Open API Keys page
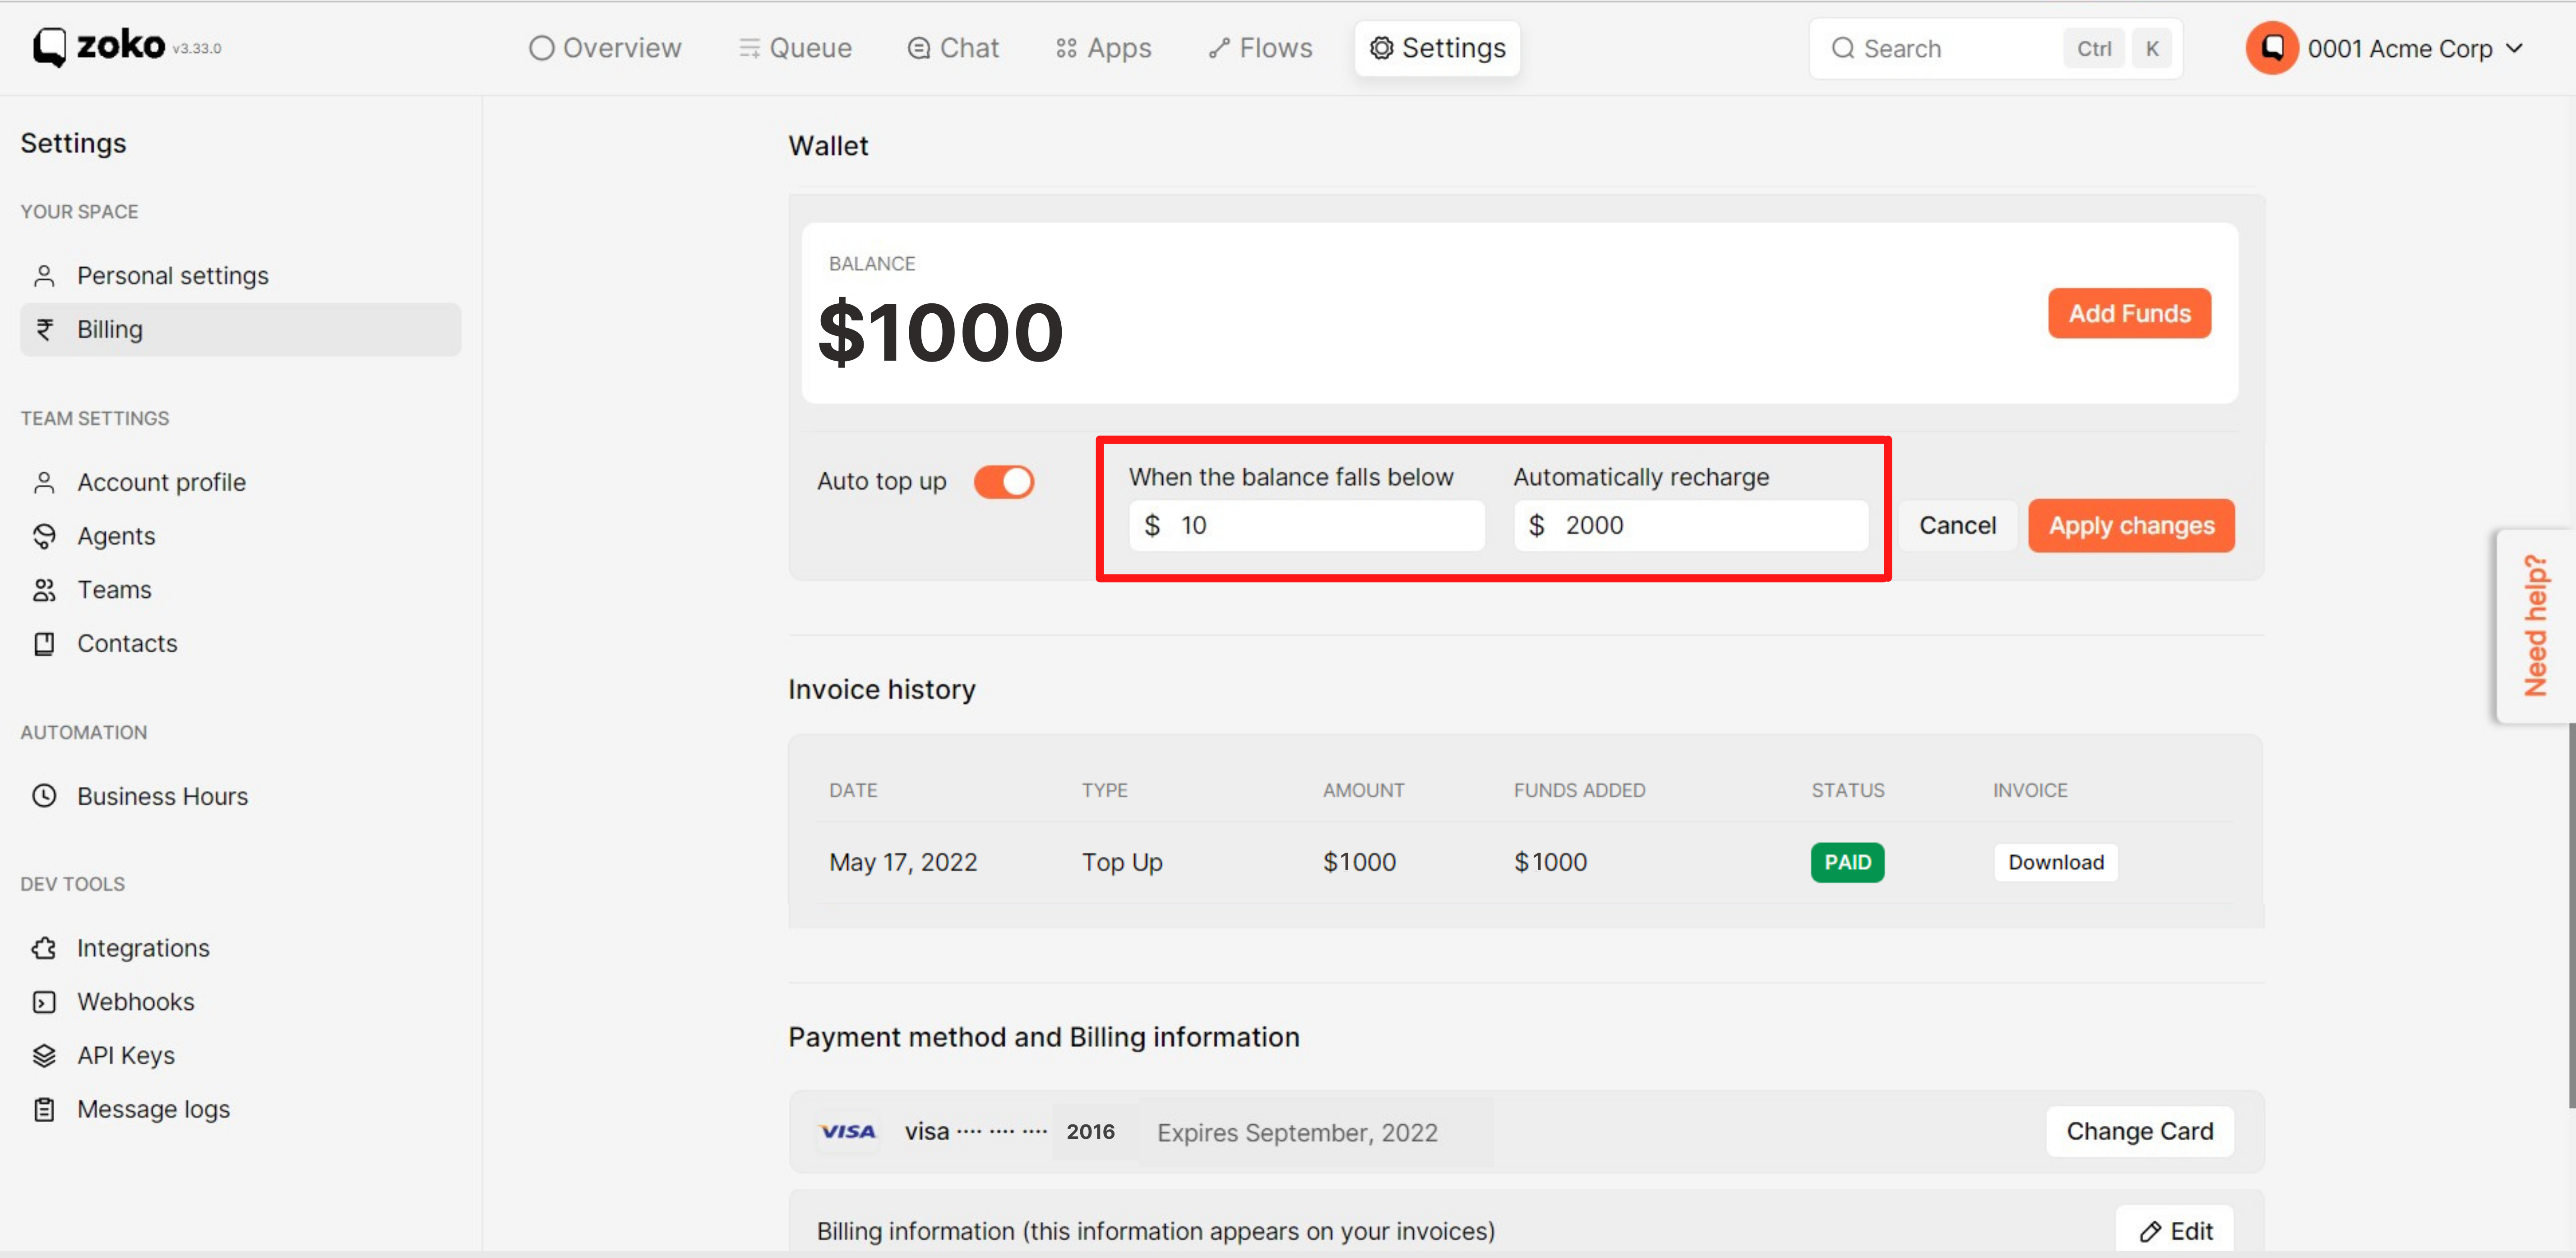Image resolution: width=2576 pixels, height=1258 pixels. pyautogui.click(x=240, y=1055)
